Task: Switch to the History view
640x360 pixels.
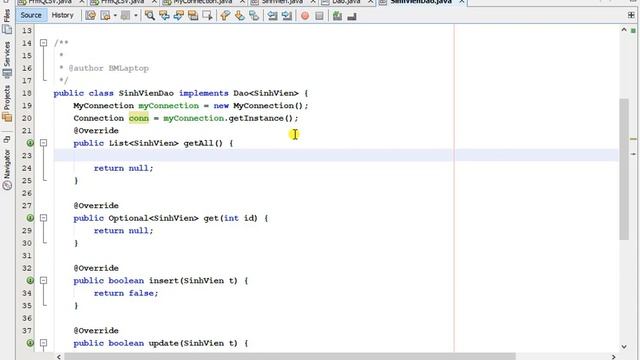Action: coord(62,16)
